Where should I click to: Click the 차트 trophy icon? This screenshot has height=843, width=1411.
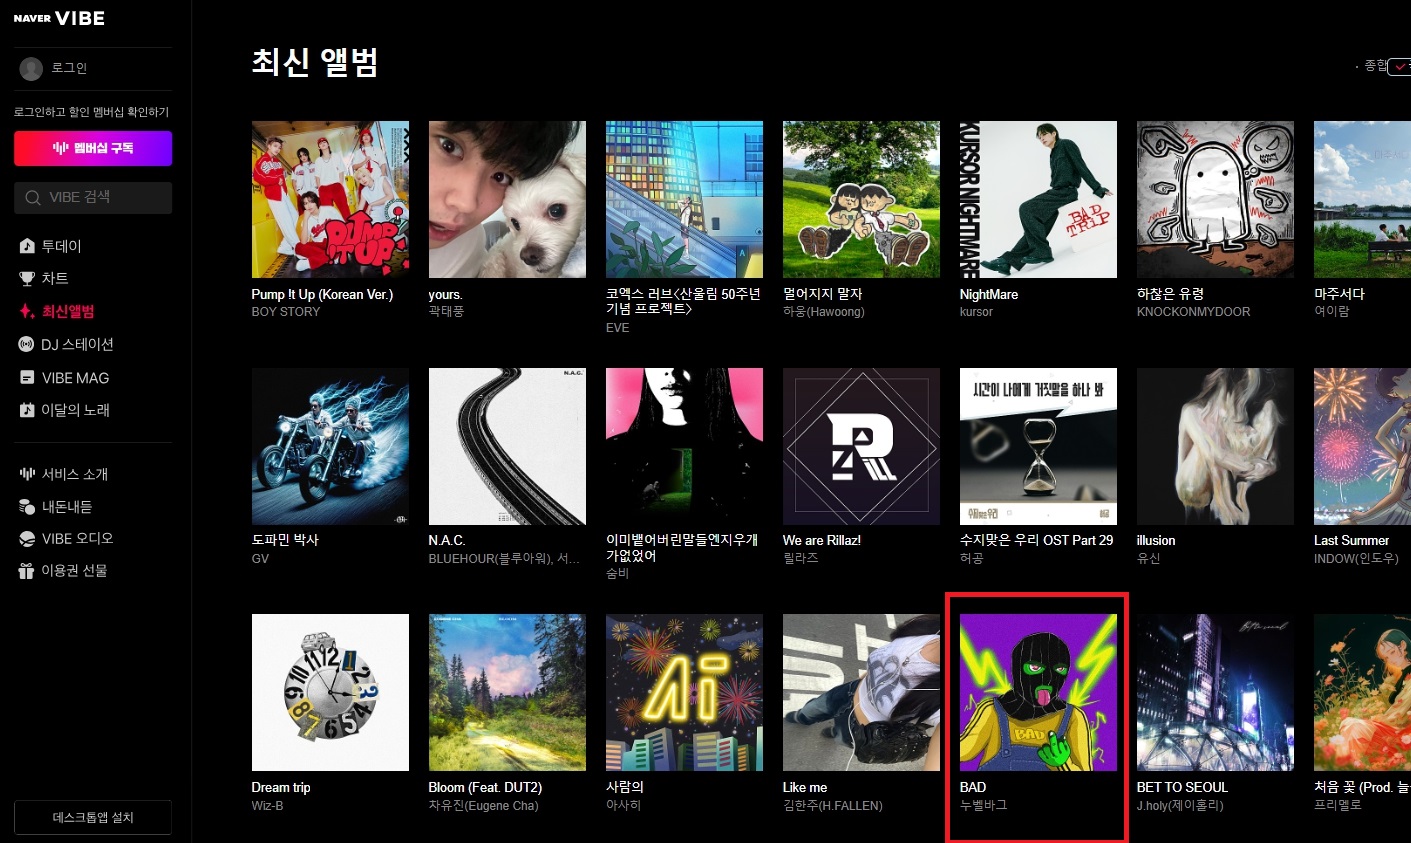(27, 279)
